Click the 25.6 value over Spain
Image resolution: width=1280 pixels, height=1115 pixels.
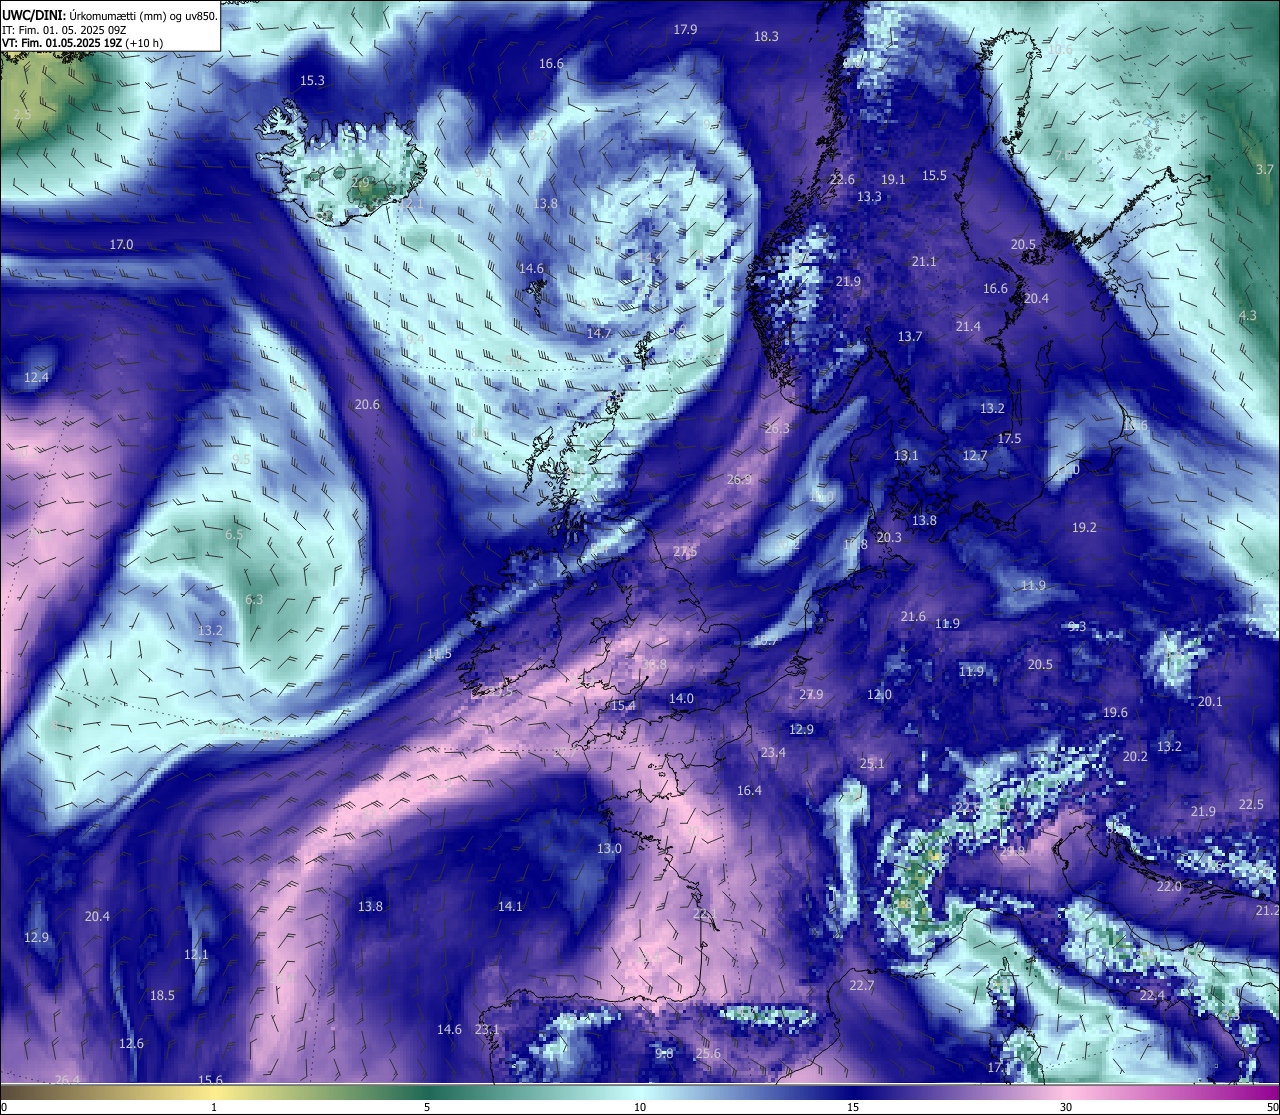[x=708, y=1053]
